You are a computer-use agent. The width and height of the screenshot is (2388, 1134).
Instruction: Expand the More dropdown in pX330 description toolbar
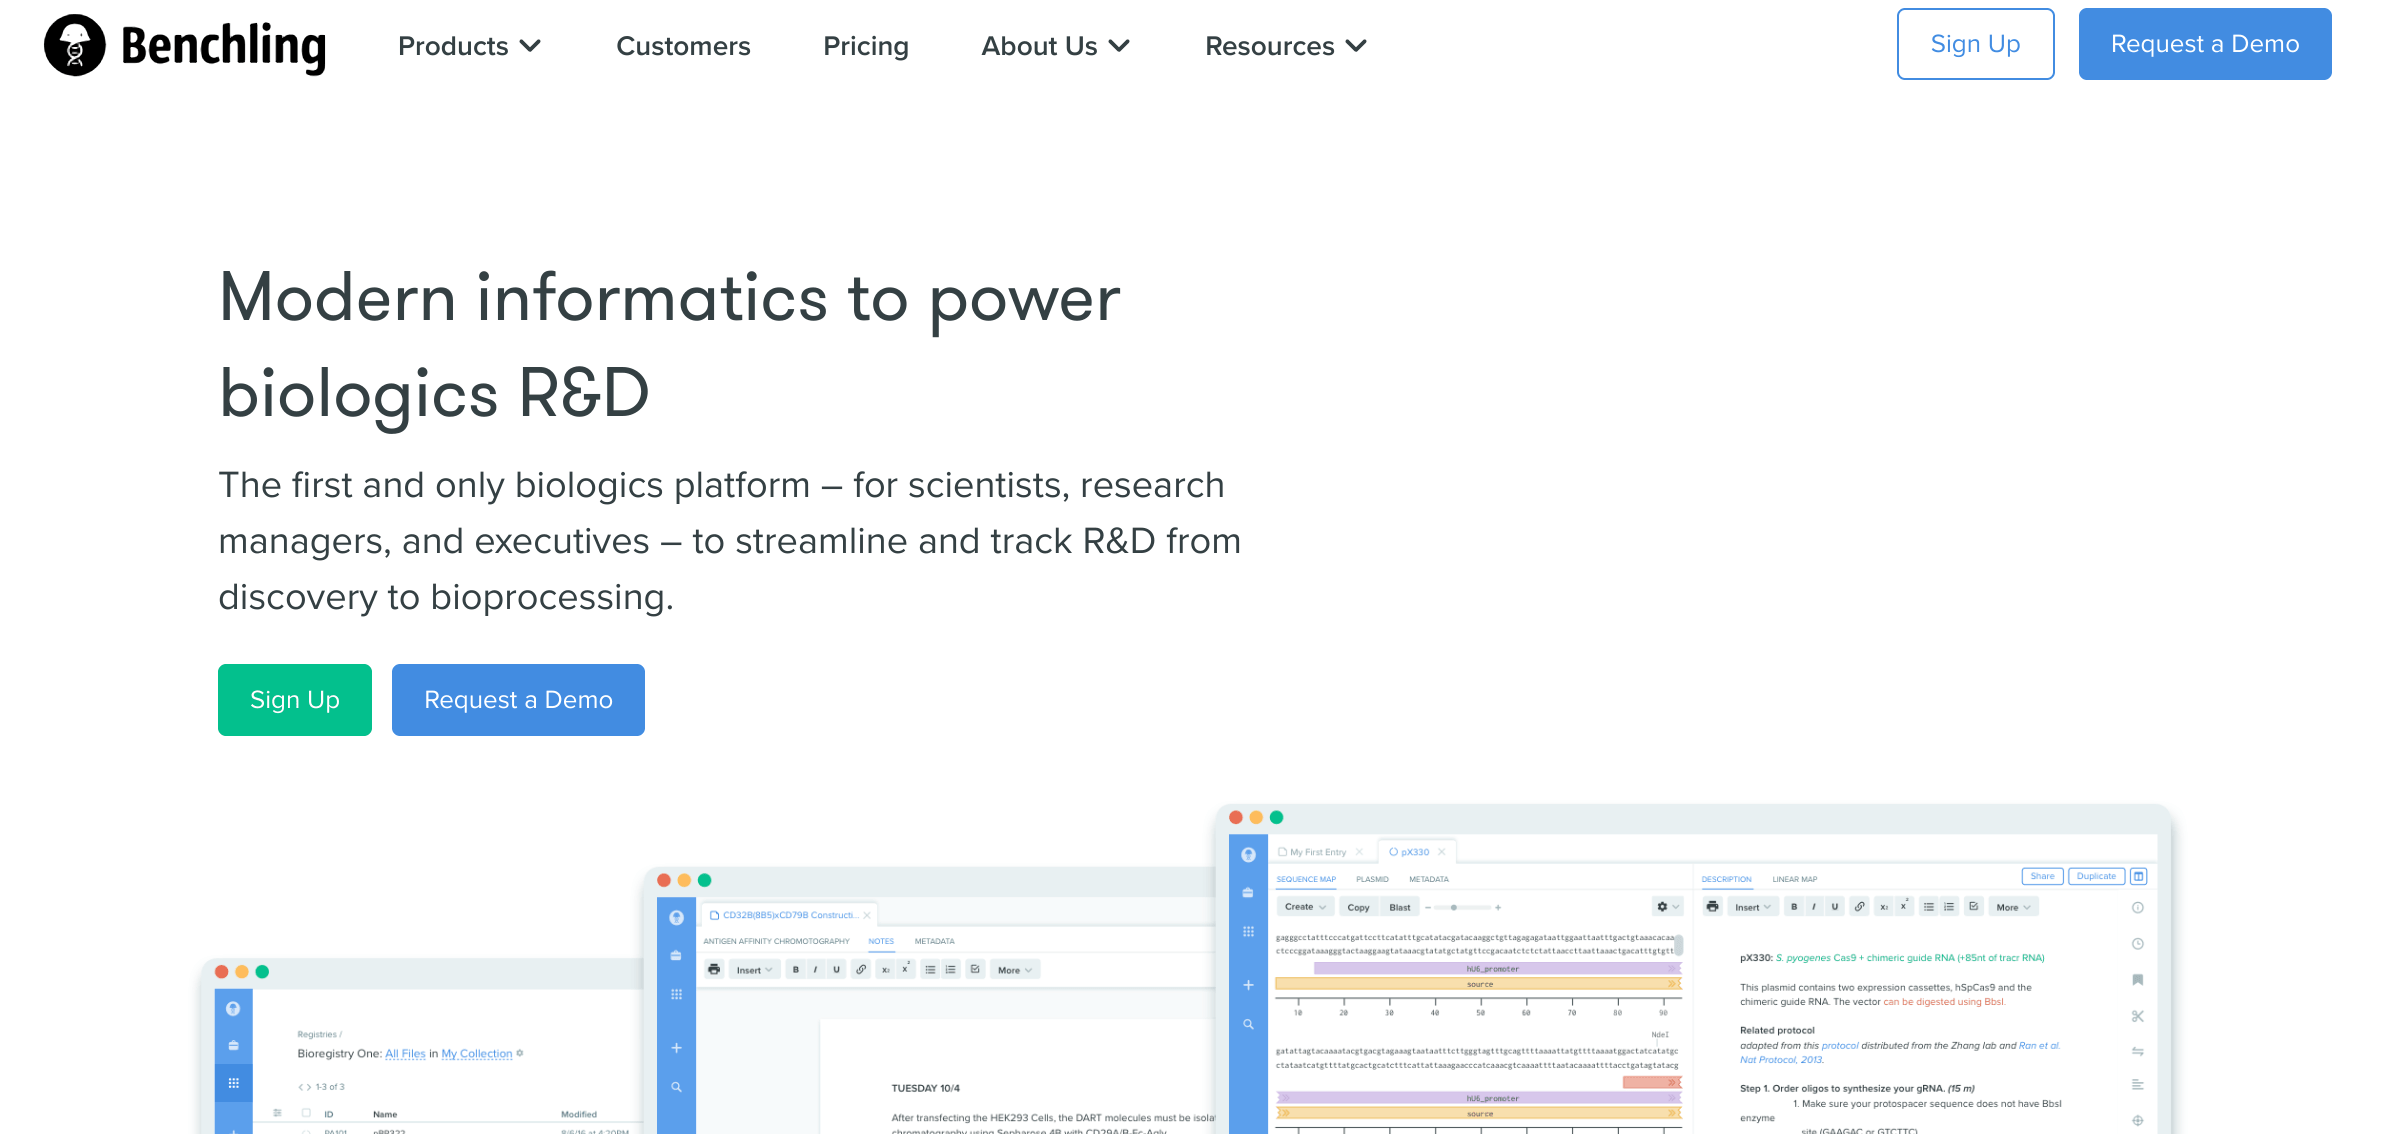(2013, 907)
